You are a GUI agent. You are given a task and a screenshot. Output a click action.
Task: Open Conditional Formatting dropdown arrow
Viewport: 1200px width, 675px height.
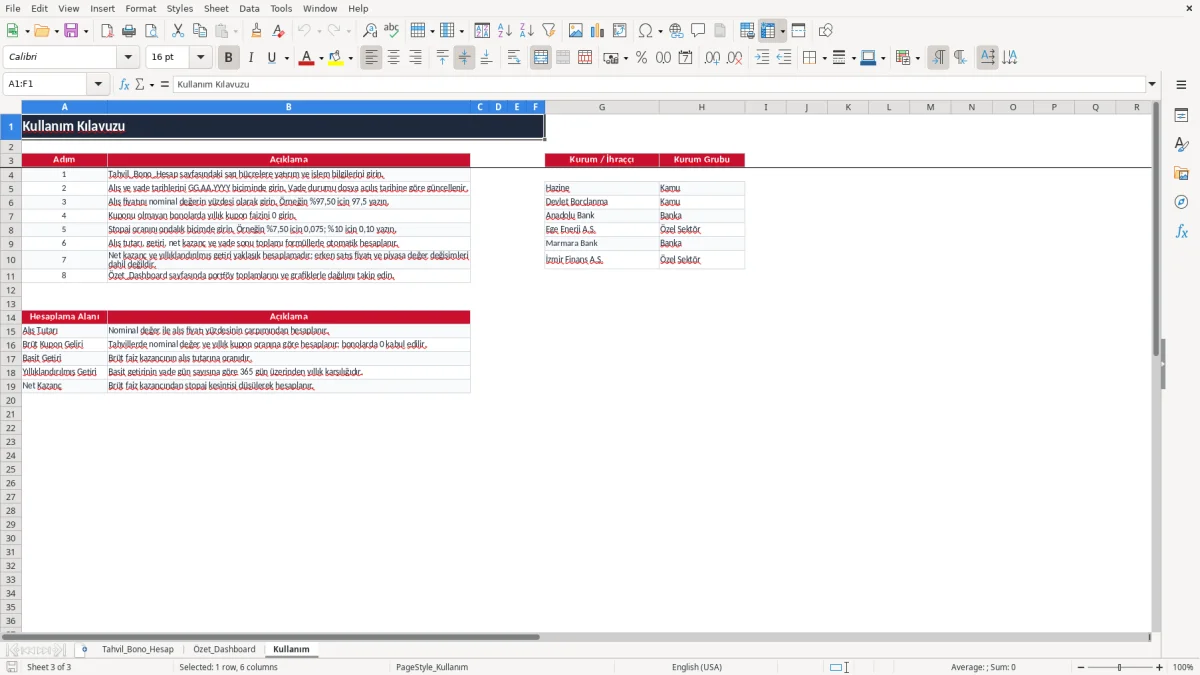[x=917, y=58]
